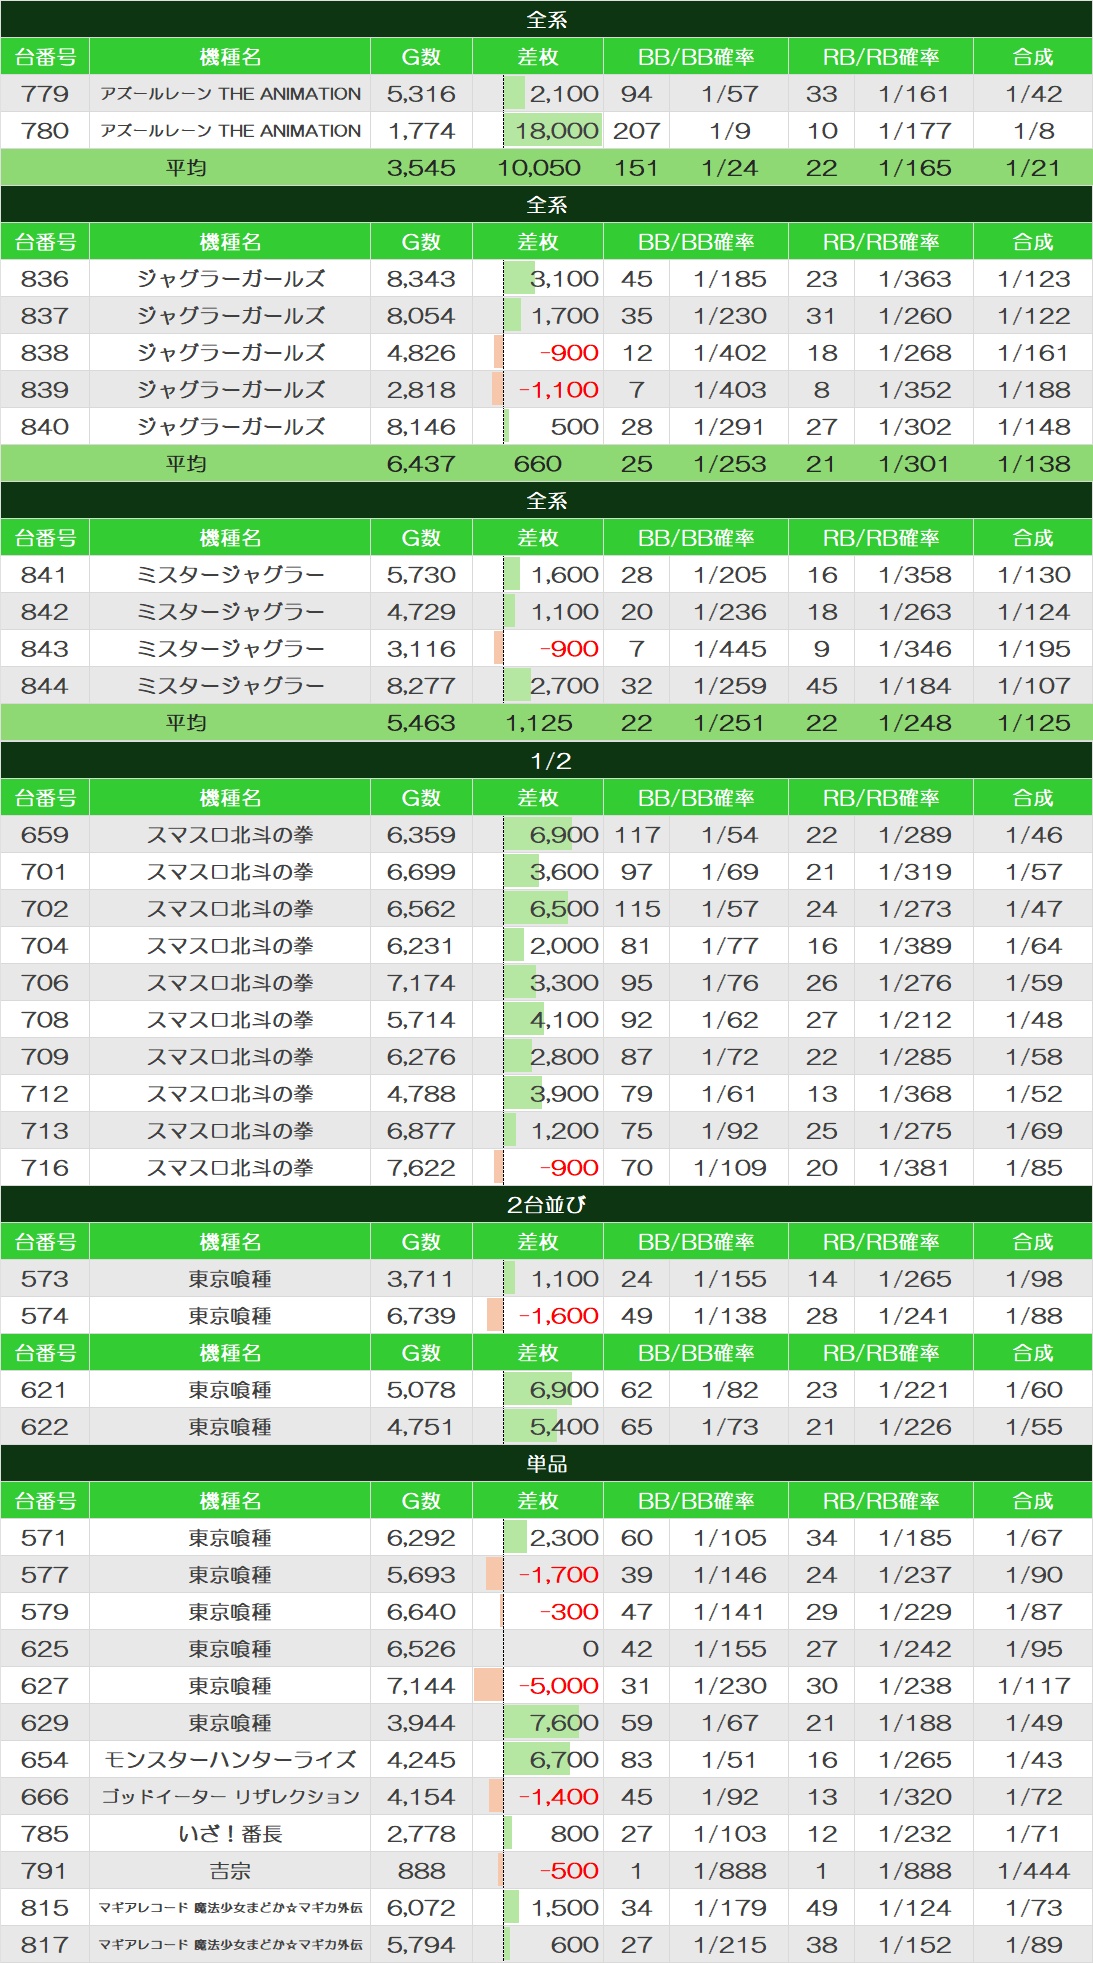The width and height of the screenshot is (1093, 1963).
Task: Click the 7,174 game count value
Action: [x=421, y=983]
